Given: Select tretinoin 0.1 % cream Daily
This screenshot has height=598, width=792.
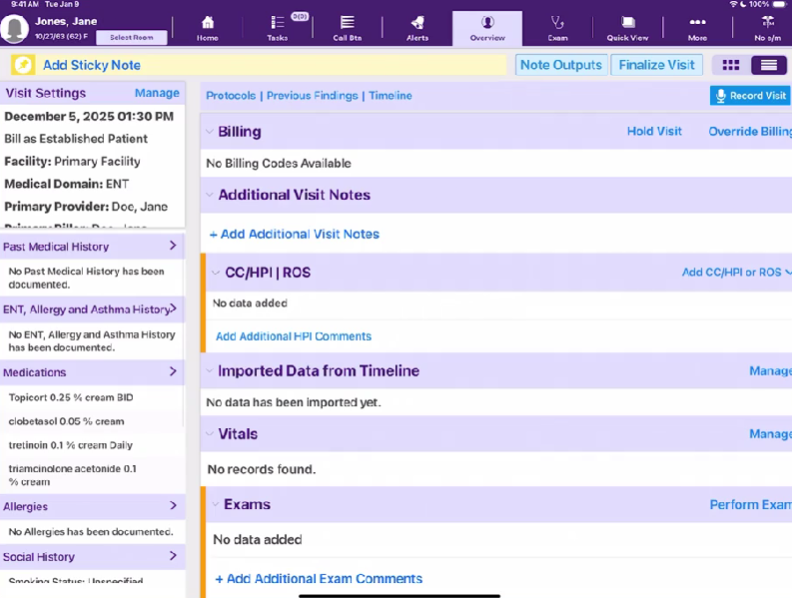Looking at the screenshot, I should tap(70, 445).
